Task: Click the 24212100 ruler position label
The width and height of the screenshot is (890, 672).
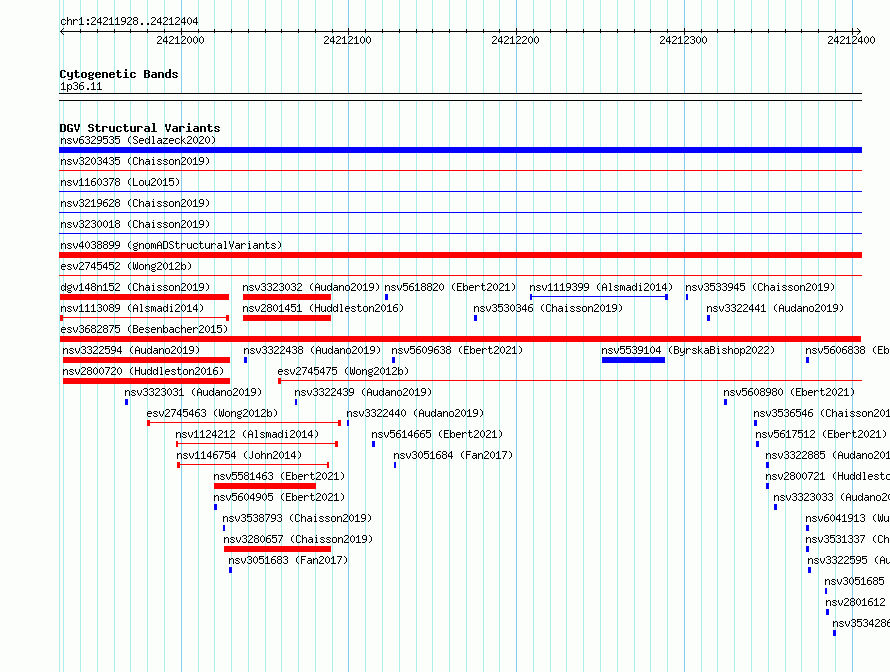Action: point(347,40)
